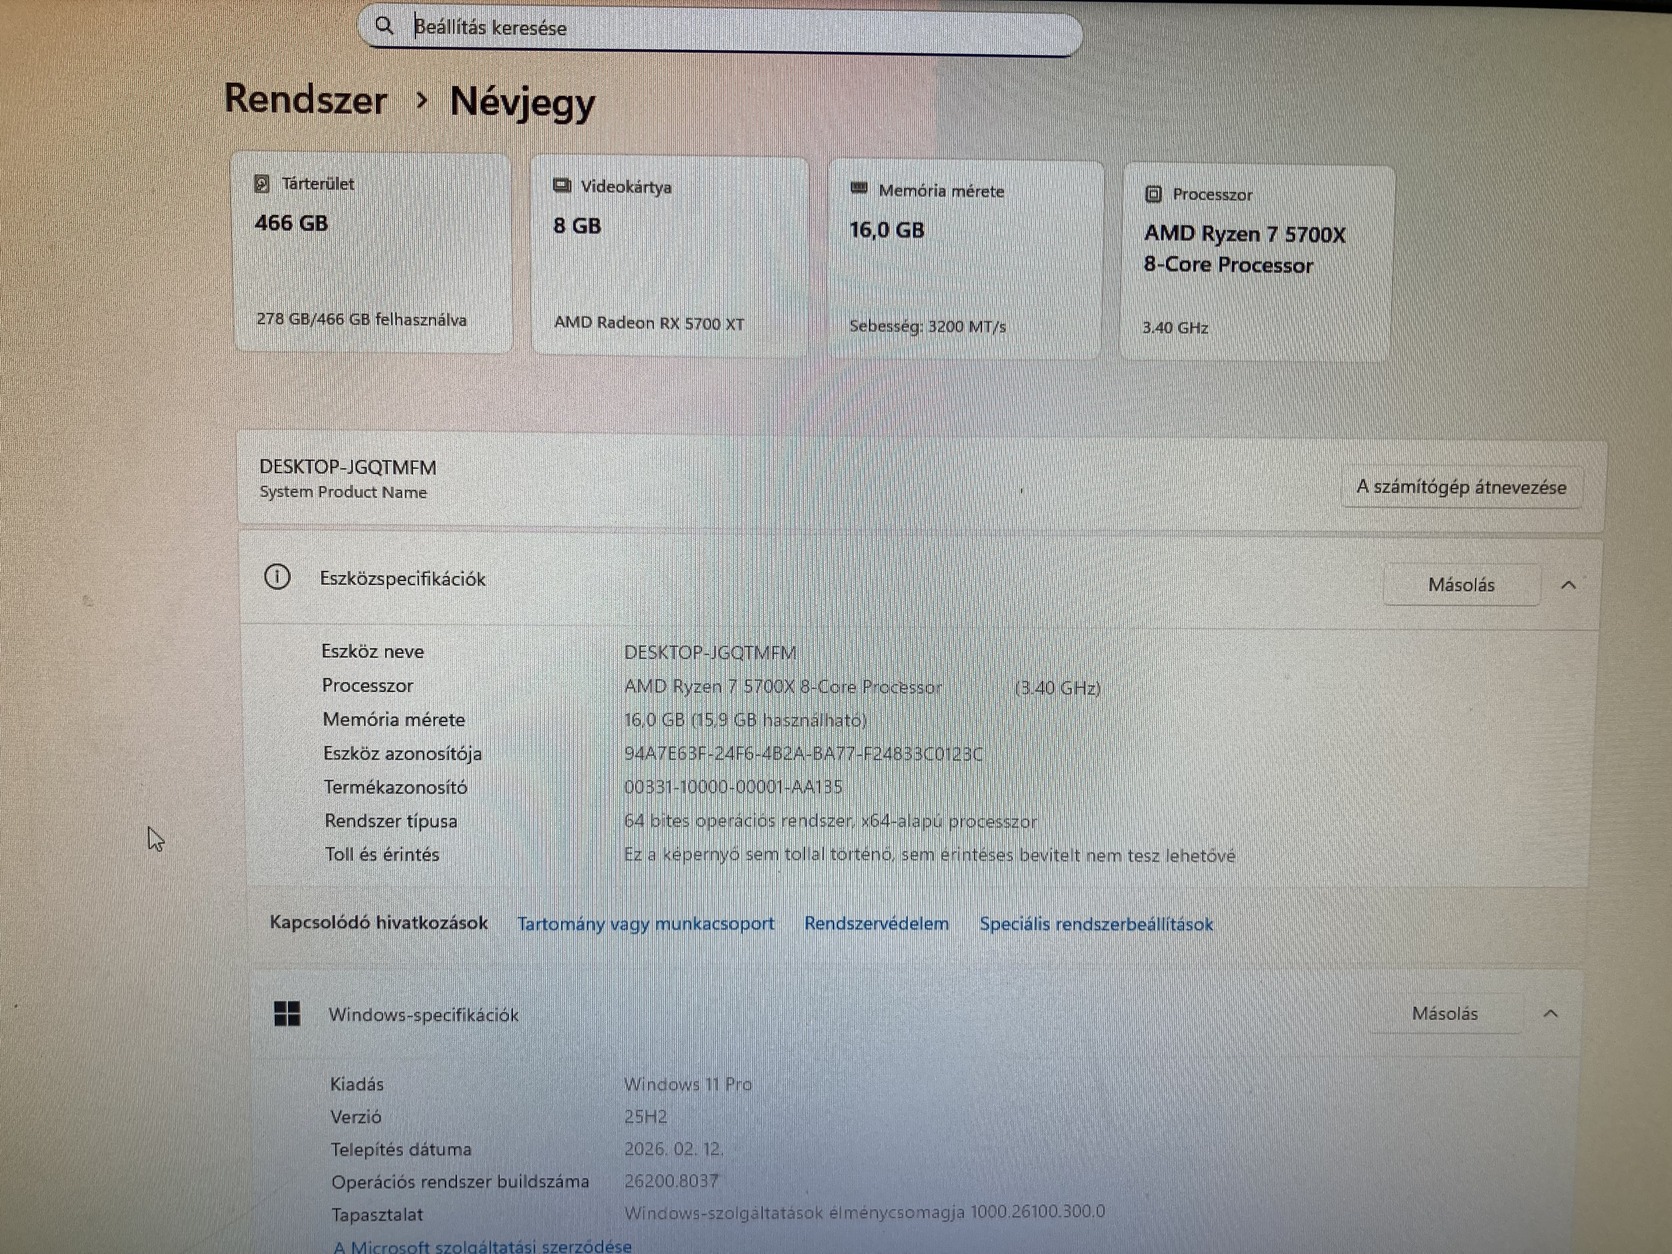Open the Tárterület 466 GB card
1672x1254 pixels.
click(x=372, y=252)
